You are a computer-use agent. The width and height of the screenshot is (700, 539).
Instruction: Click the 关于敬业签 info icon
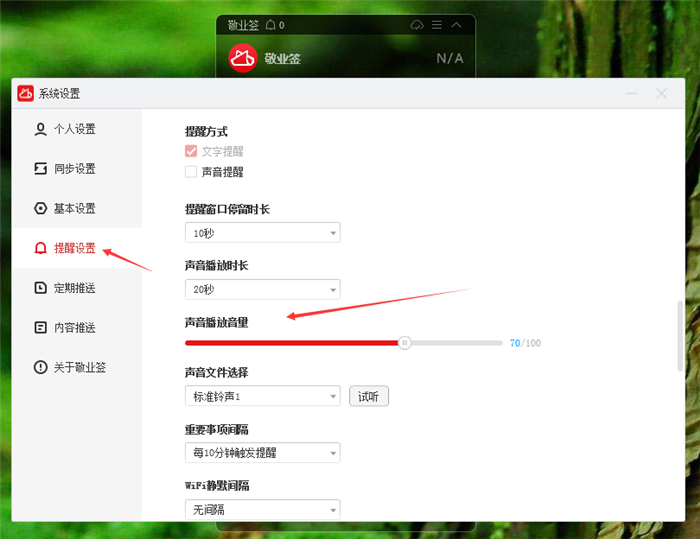(x=41, y=368)
